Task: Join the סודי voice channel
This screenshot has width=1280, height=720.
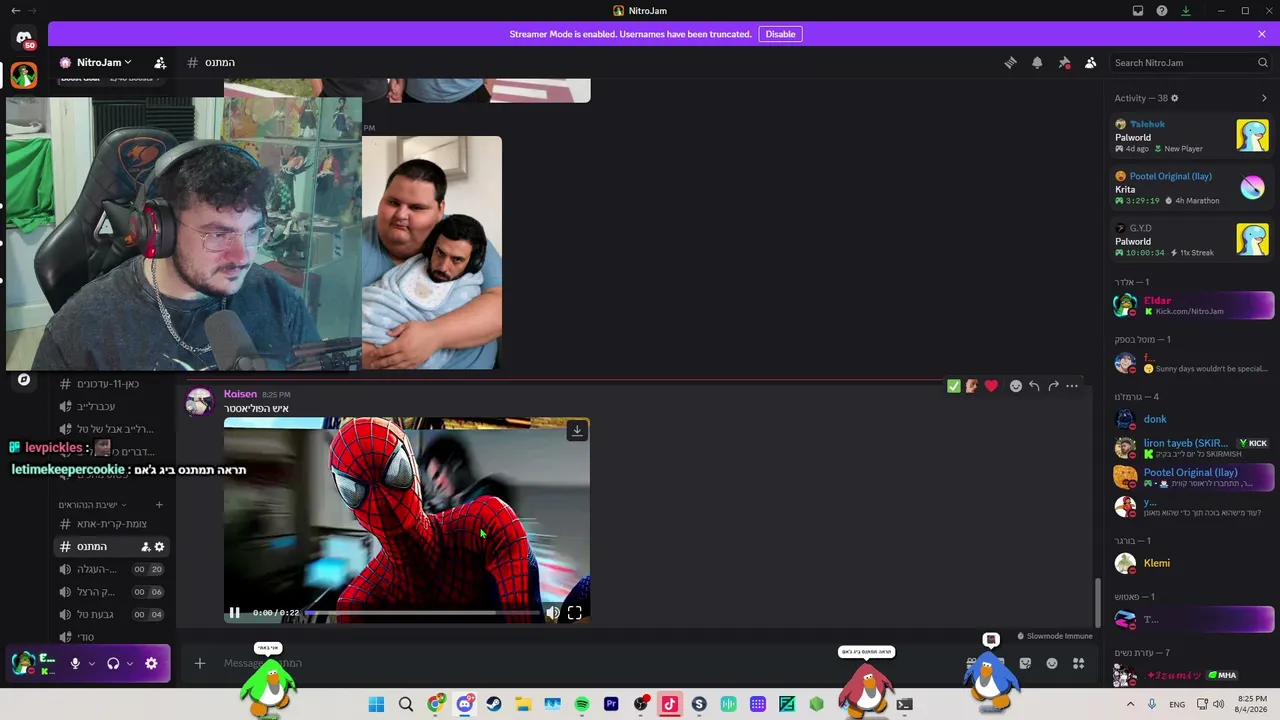Action: pyautogui.click(x=110, y=637)
